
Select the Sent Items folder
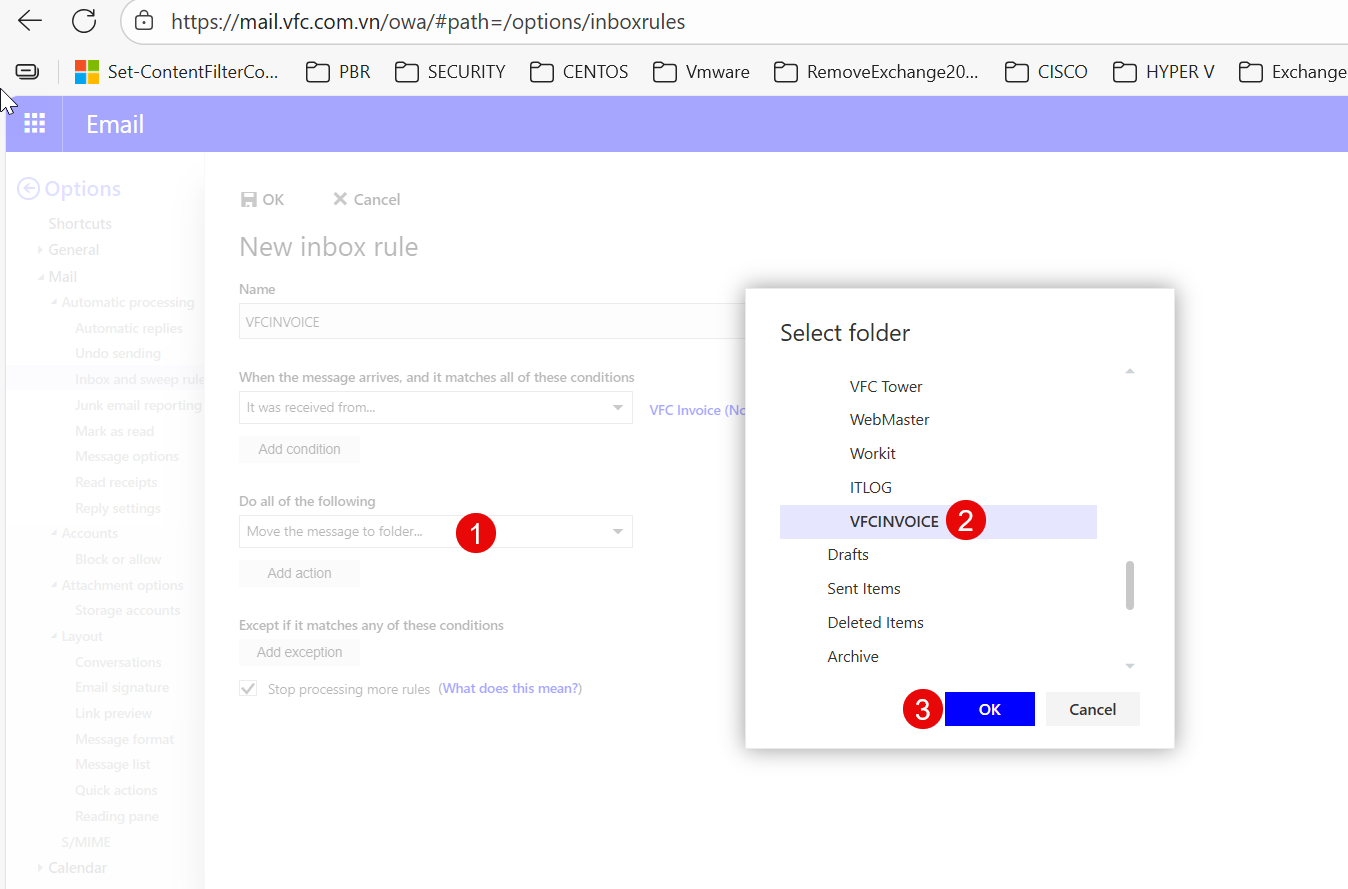tap(864, 589)
